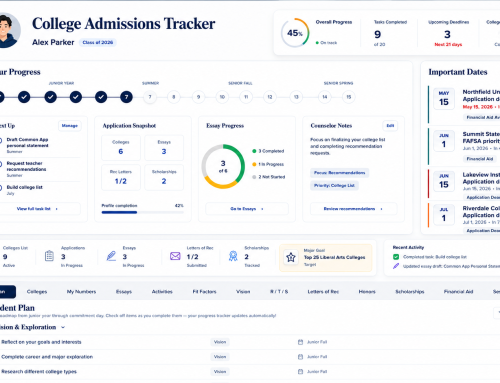The image size is (500, 383).
Task: Open the Jun 15 Lakeview date card
Action: [x=444, y=181]
